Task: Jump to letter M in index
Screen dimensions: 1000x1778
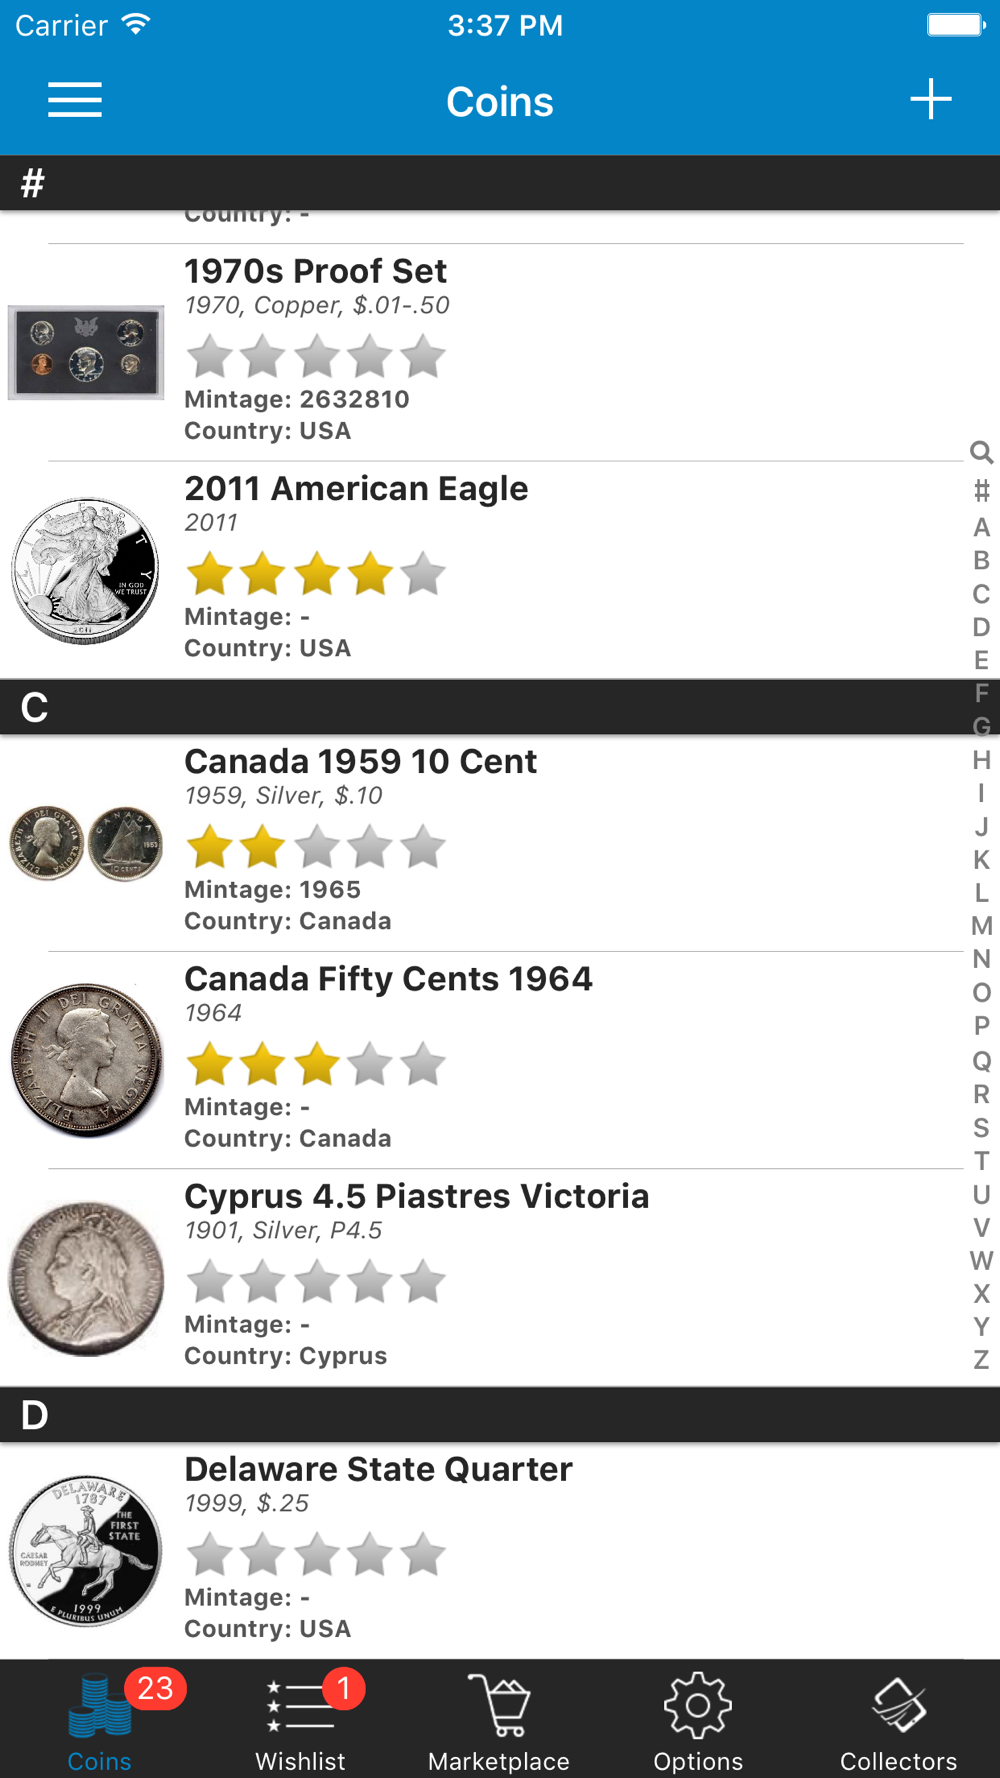Action: click(x=981, y=926)
